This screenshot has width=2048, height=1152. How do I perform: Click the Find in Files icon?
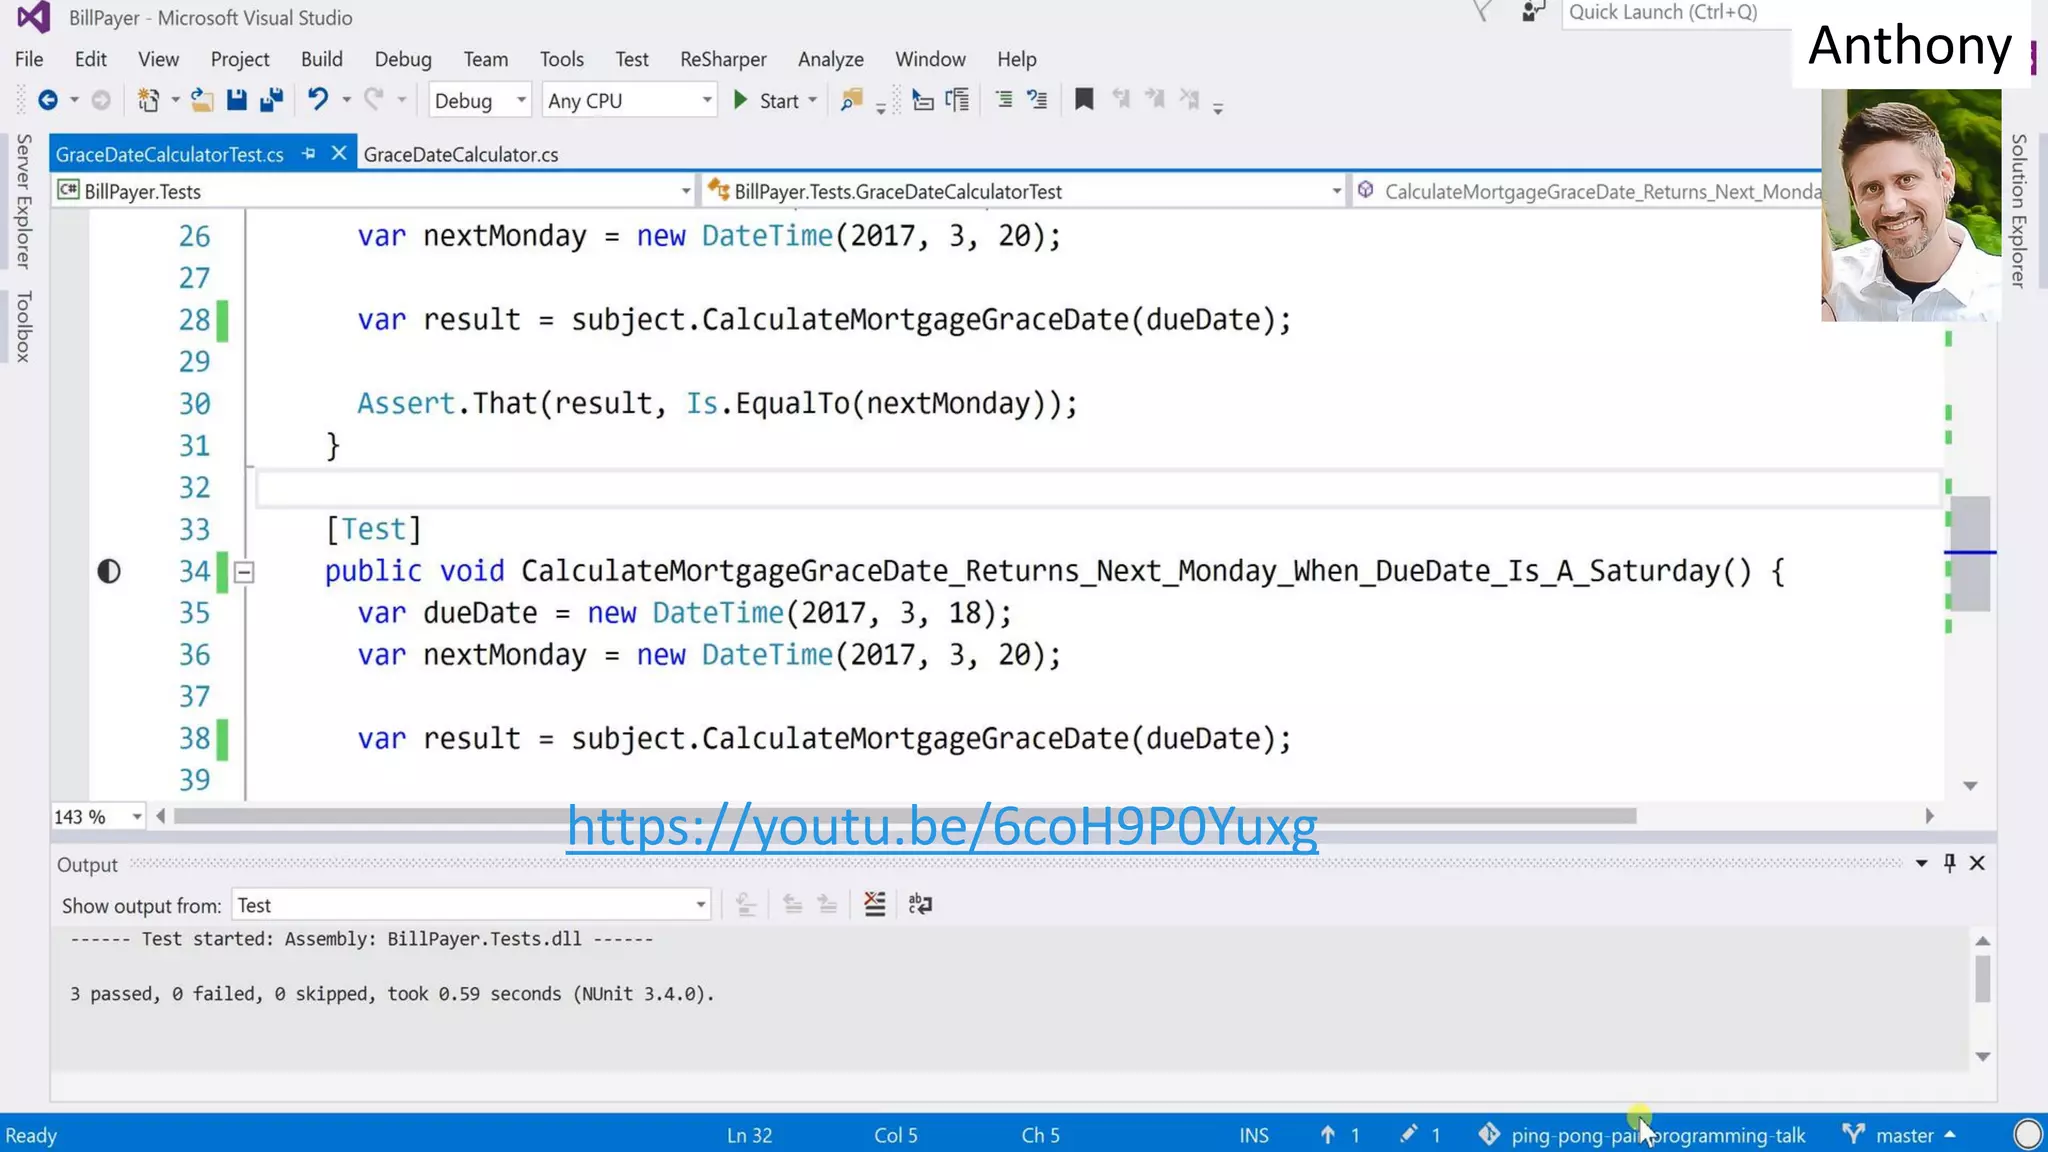point(851,100)
